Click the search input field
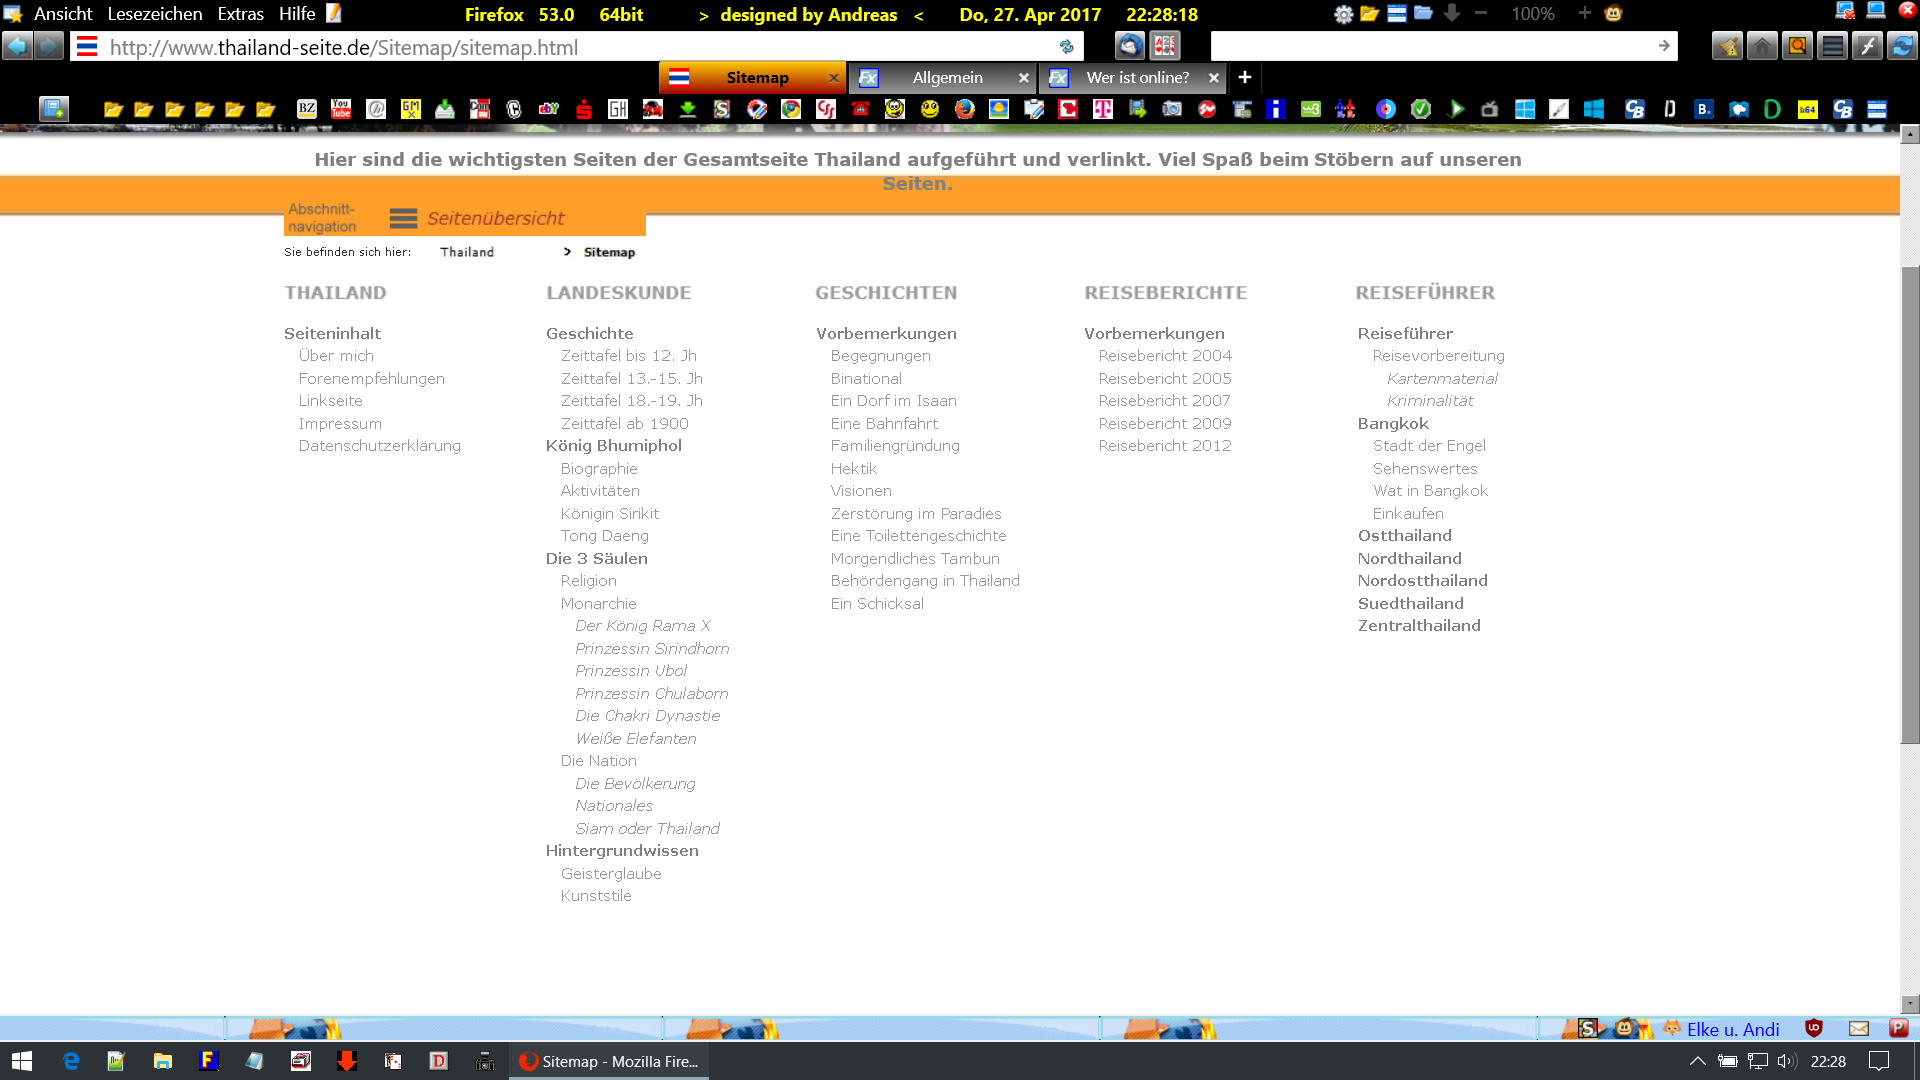1920x1080 pixels. click(x=1430, y=46)
